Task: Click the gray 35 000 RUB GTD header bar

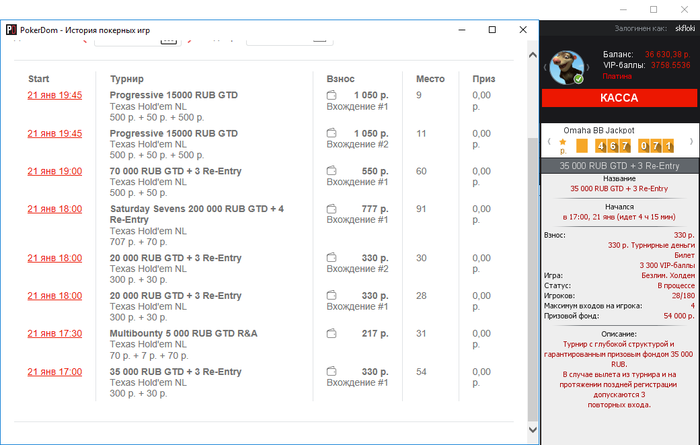Action: (x=620, y=166)
